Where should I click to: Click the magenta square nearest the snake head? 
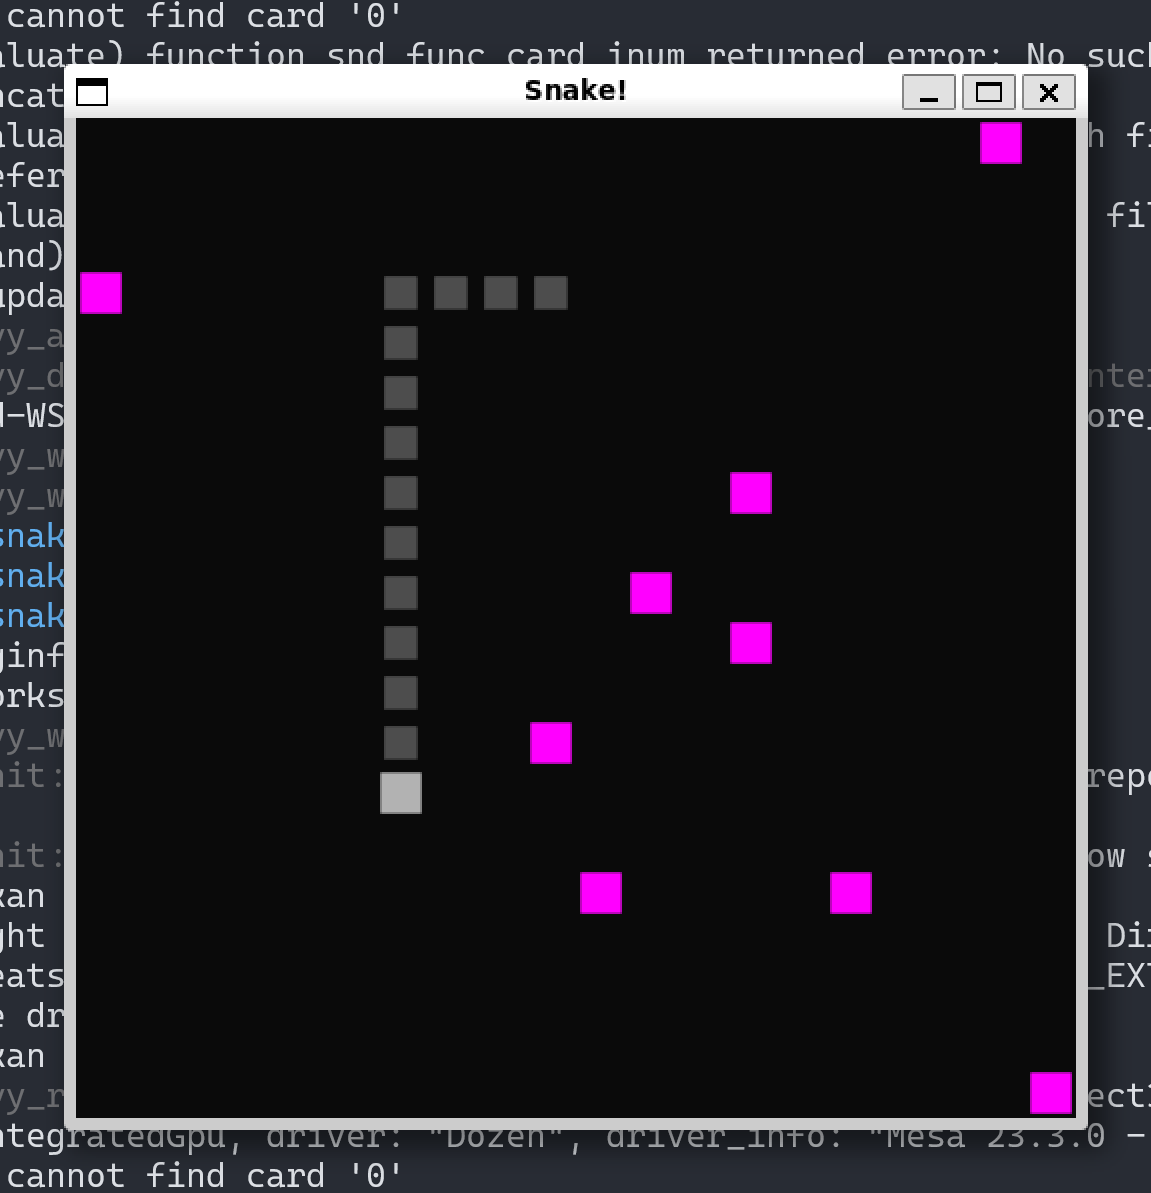[551, 743]
